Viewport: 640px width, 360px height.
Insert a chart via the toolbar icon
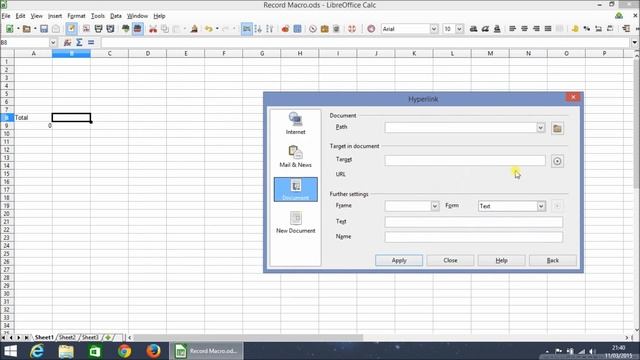pyautogui.click(x=285, y=29)
